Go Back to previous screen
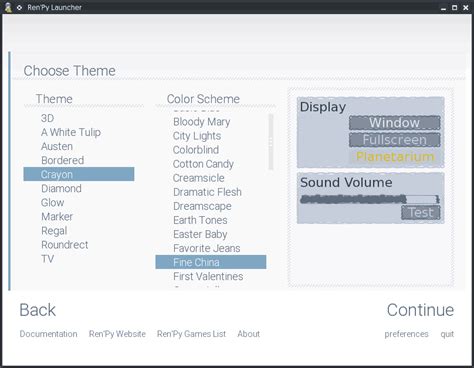Image resolution: width=474 pixels, height=368 pixels. point(38,310)
